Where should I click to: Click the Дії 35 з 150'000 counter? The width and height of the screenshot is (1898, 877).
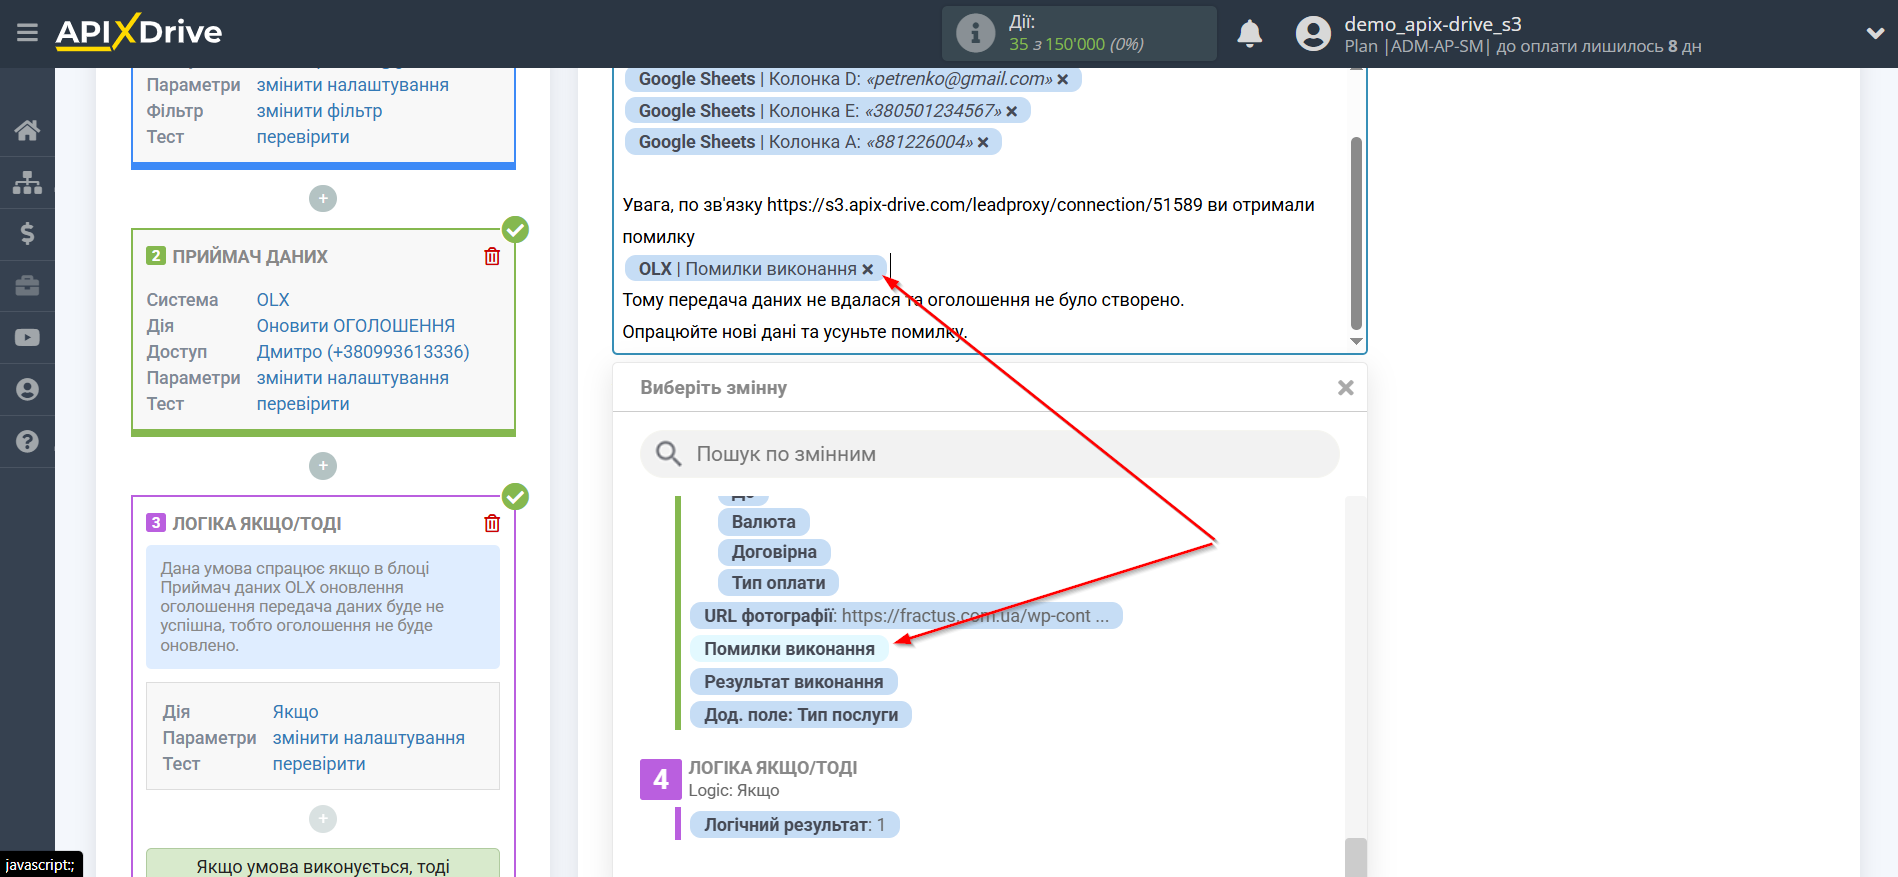[1077, 33]
